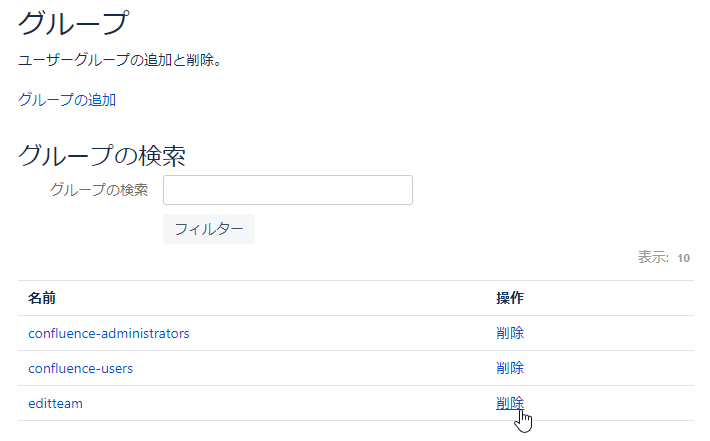Click the ユーザーグループの追加と削除 description text
Image resolution: width=710 pixels, height=441 pixels.
point(120,61)
